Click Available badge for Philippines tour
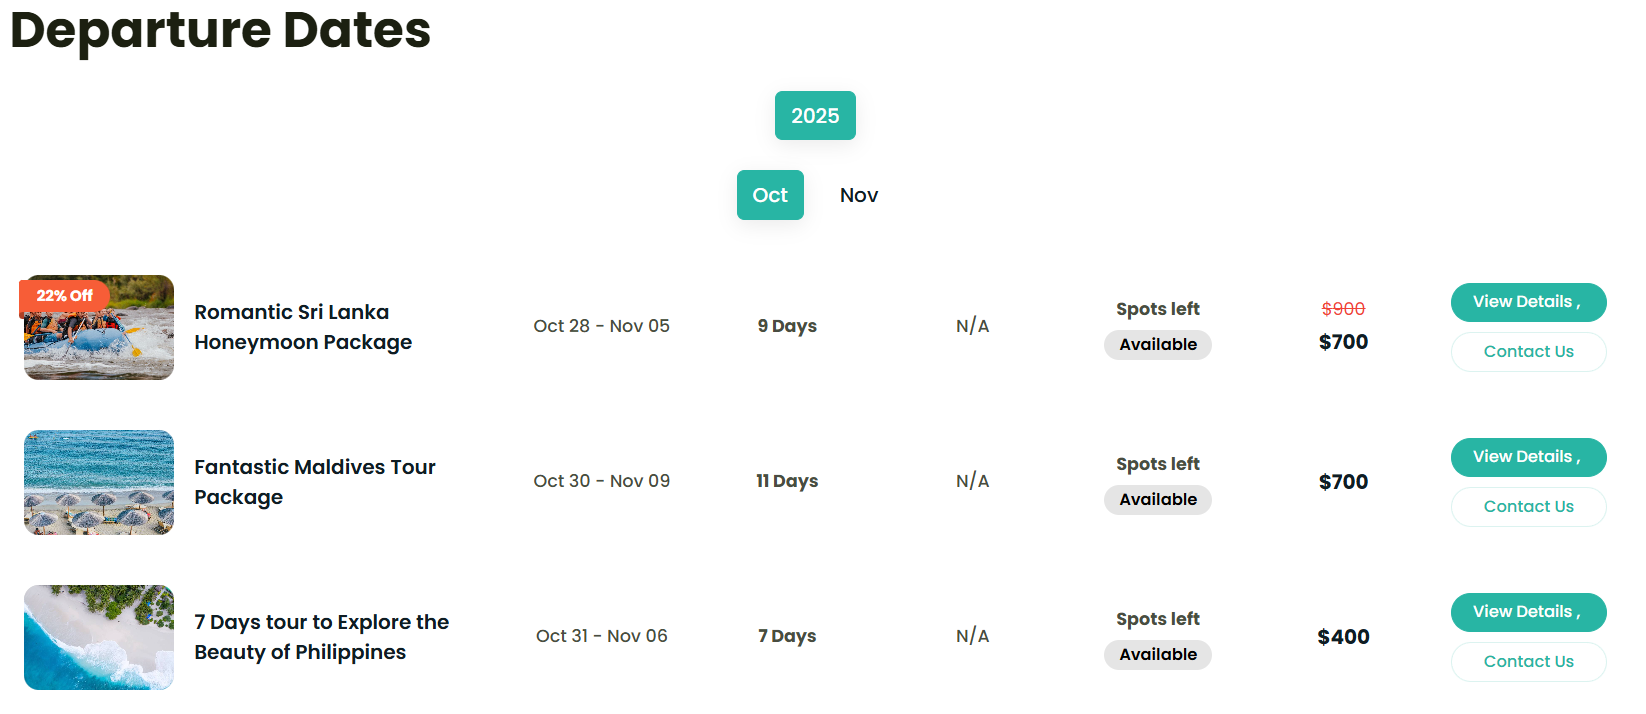 [1157, 655]
